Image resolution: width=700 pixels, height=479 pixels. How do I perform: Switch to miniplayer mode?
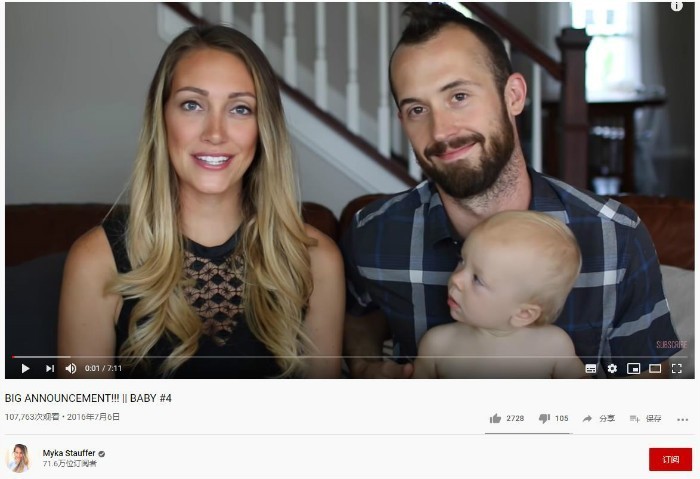click(x=633, y=368)
